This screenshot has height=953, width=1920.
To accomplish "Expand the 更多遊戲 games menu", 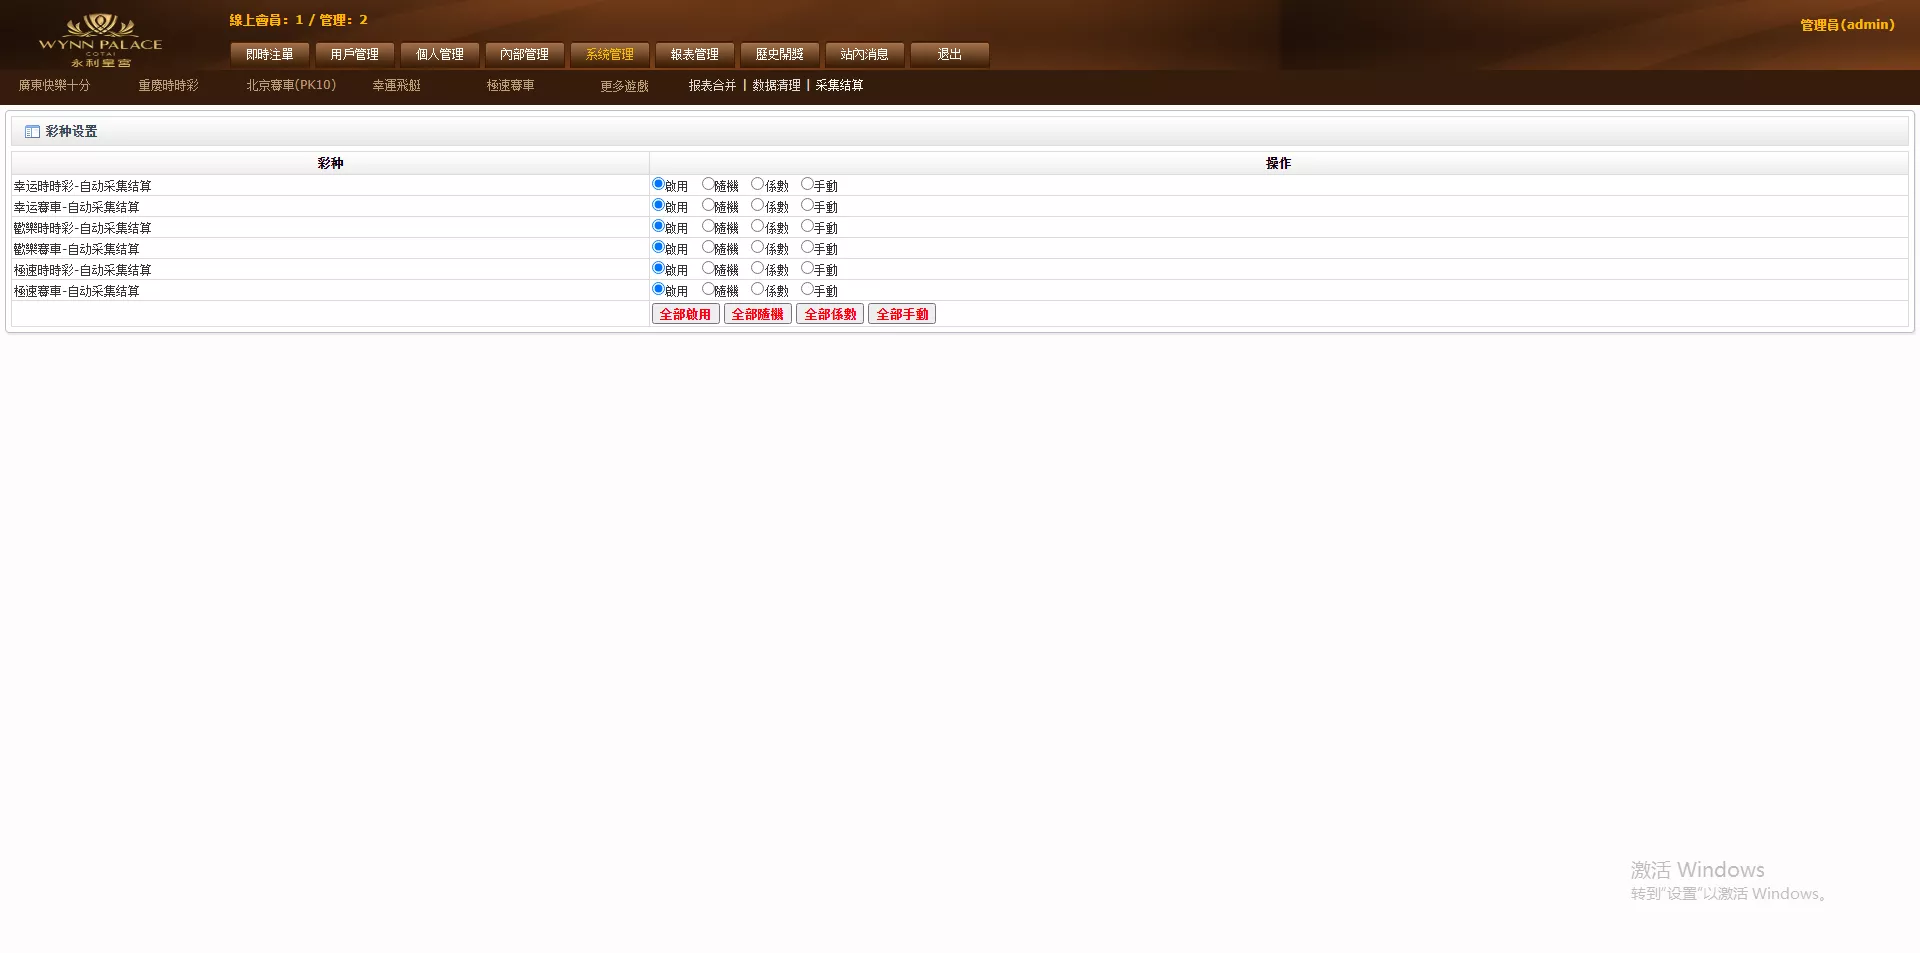I will click(x=624, y=87).
